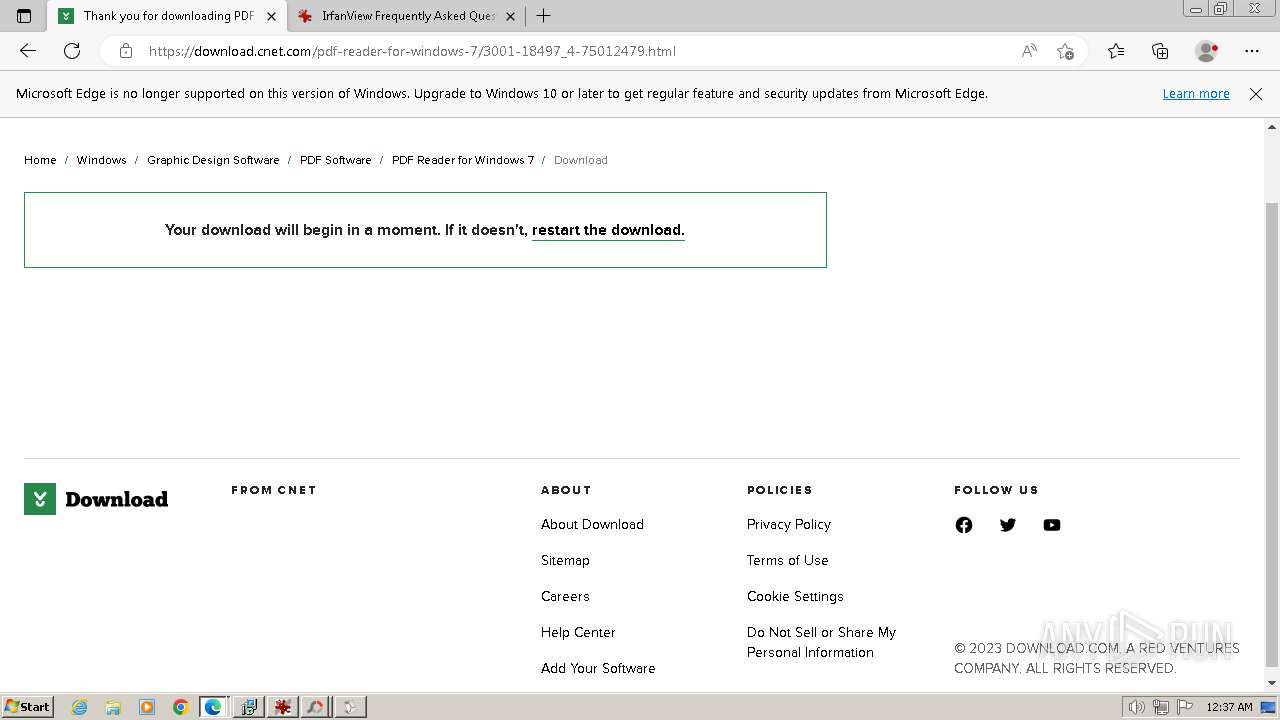The width and height of the screenshot is (1280, 720).
Task: Open Action Center flag icon
Action: (1185, 707)
